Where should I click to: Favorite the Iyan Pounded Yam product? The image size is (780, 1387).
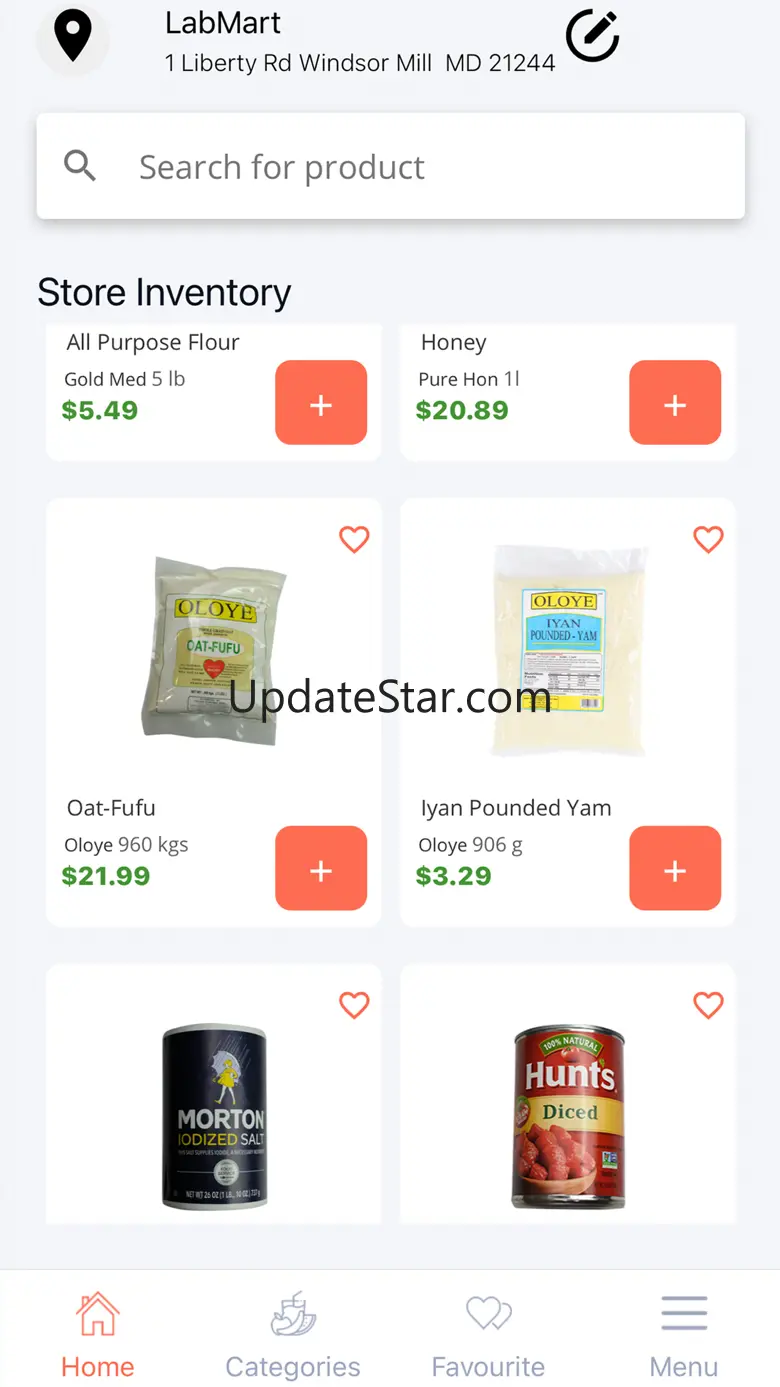[x=708, y=539]
